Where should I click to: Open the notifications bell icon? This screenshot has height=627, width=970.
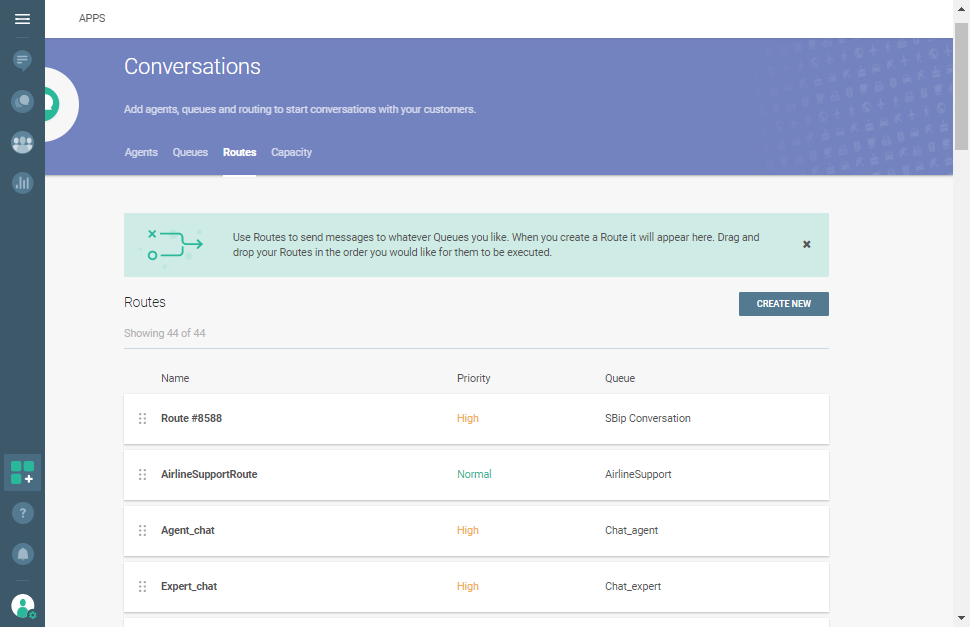point(22,554)
